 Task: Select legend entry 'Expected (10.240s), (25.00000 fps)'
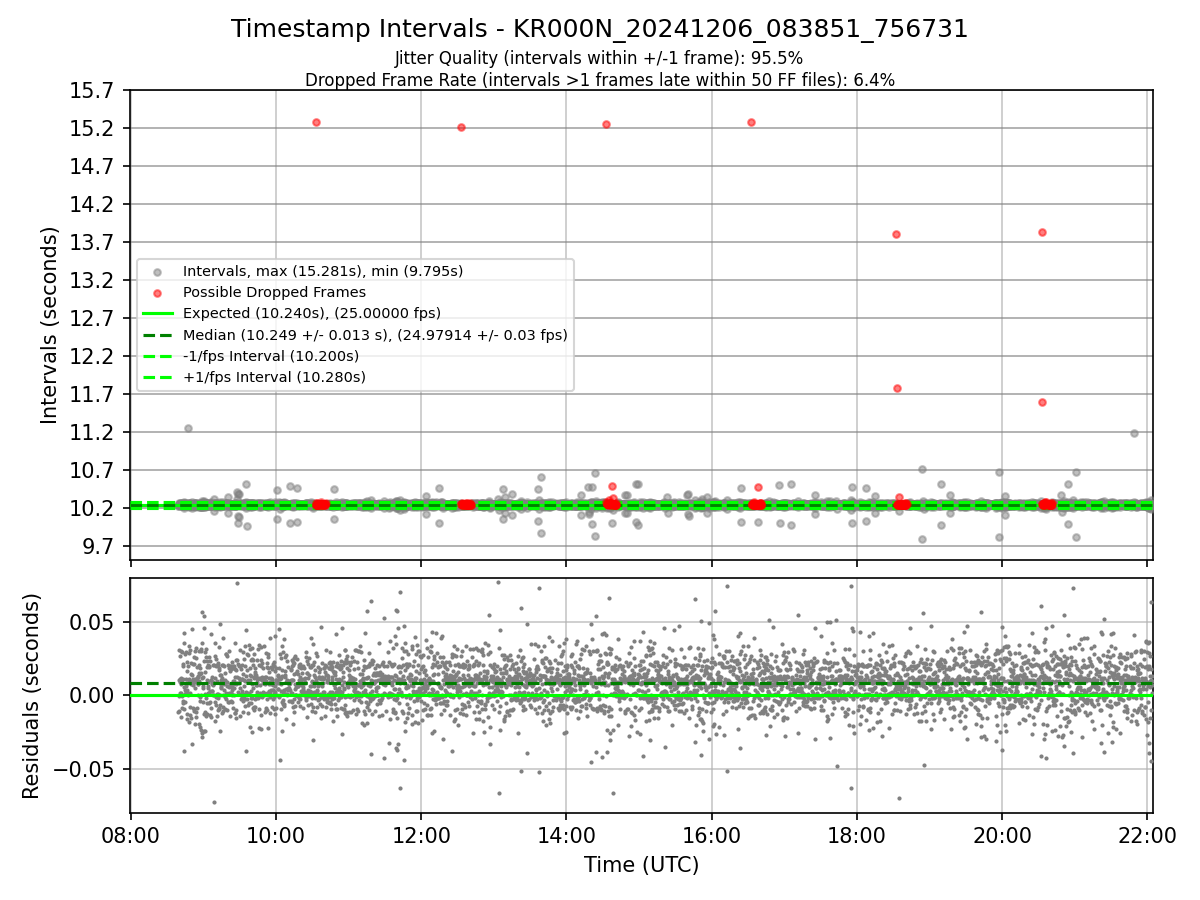point(312,313)
